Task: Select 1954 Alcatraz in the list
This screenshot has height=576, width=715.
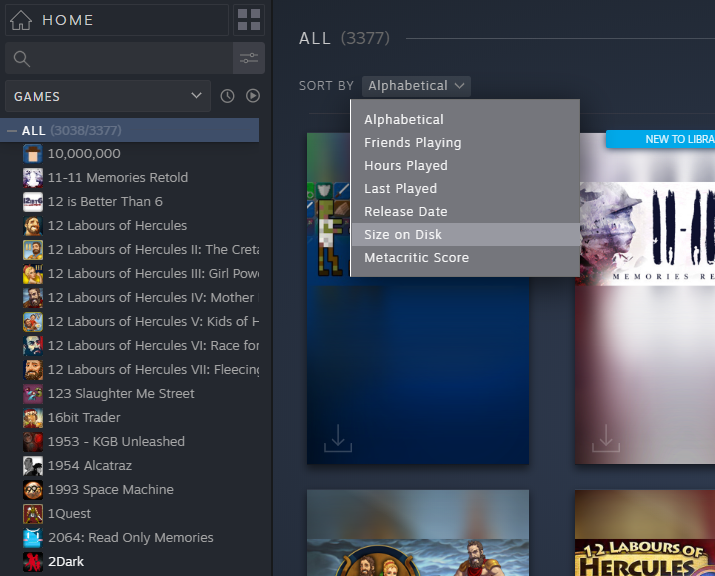Action: point(141,466)
